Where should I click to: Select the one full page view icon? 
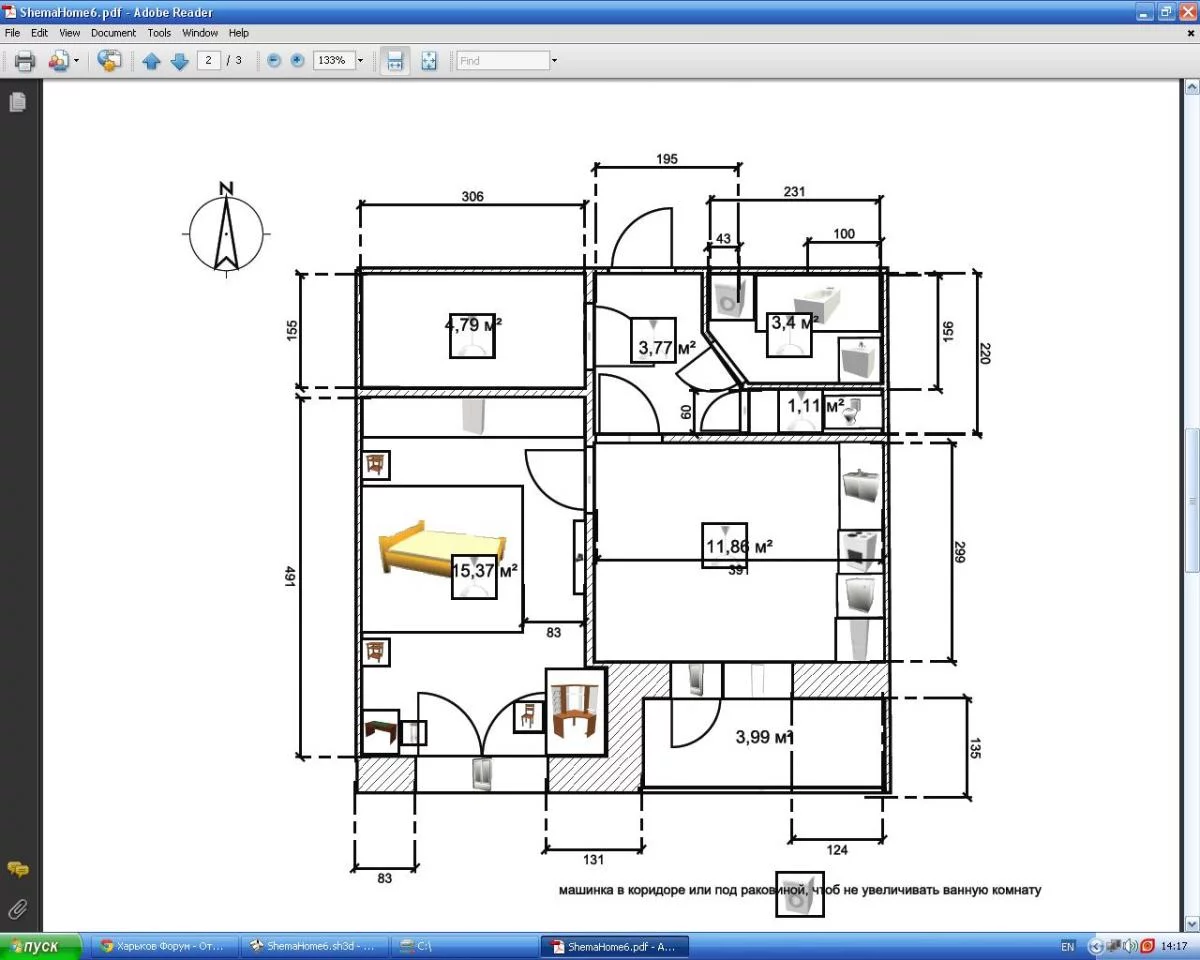pos(429,61)
